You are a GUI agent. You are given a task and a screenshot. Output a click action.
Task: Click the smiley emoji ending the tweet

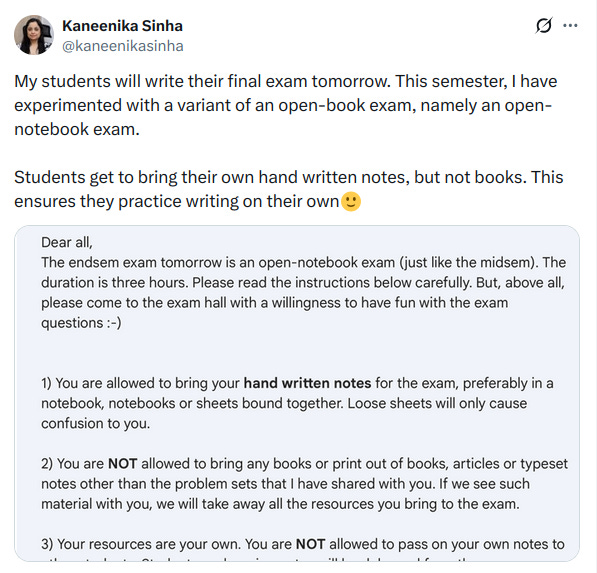point(351,201)
